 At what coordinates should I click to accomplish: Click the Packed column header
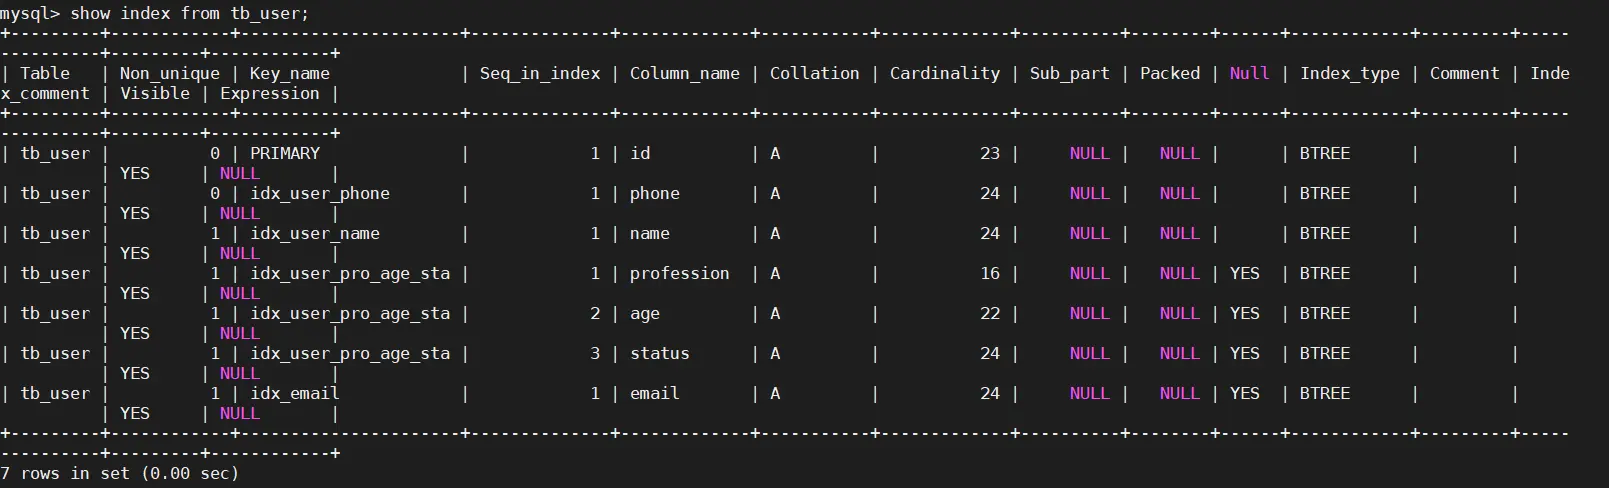tap(1170, 74)
